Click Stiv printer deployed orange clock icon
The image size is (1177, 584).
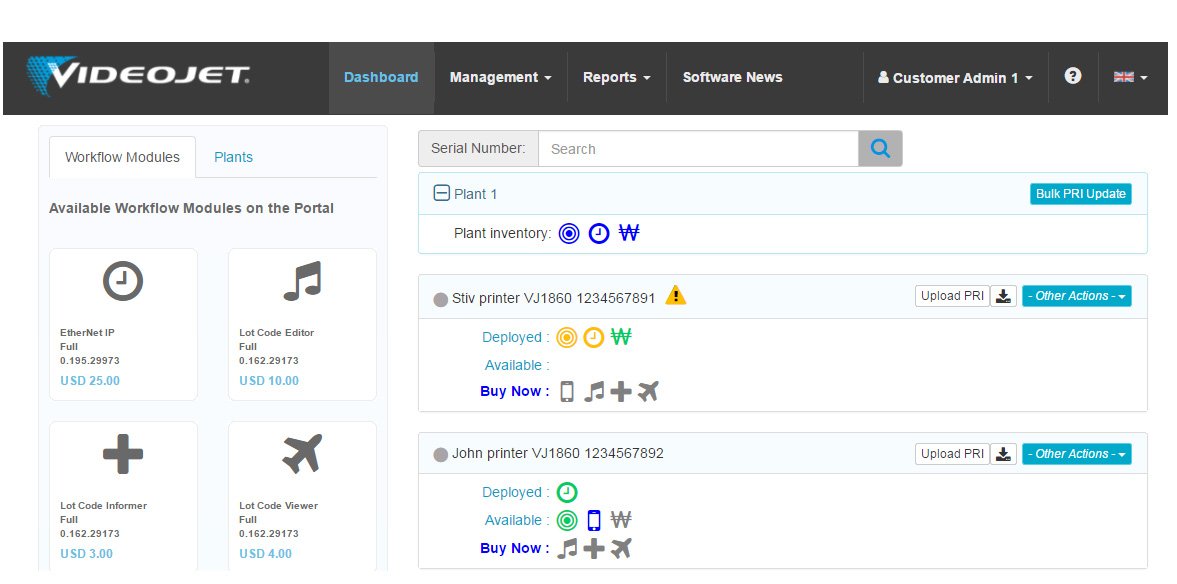[594, 338]
